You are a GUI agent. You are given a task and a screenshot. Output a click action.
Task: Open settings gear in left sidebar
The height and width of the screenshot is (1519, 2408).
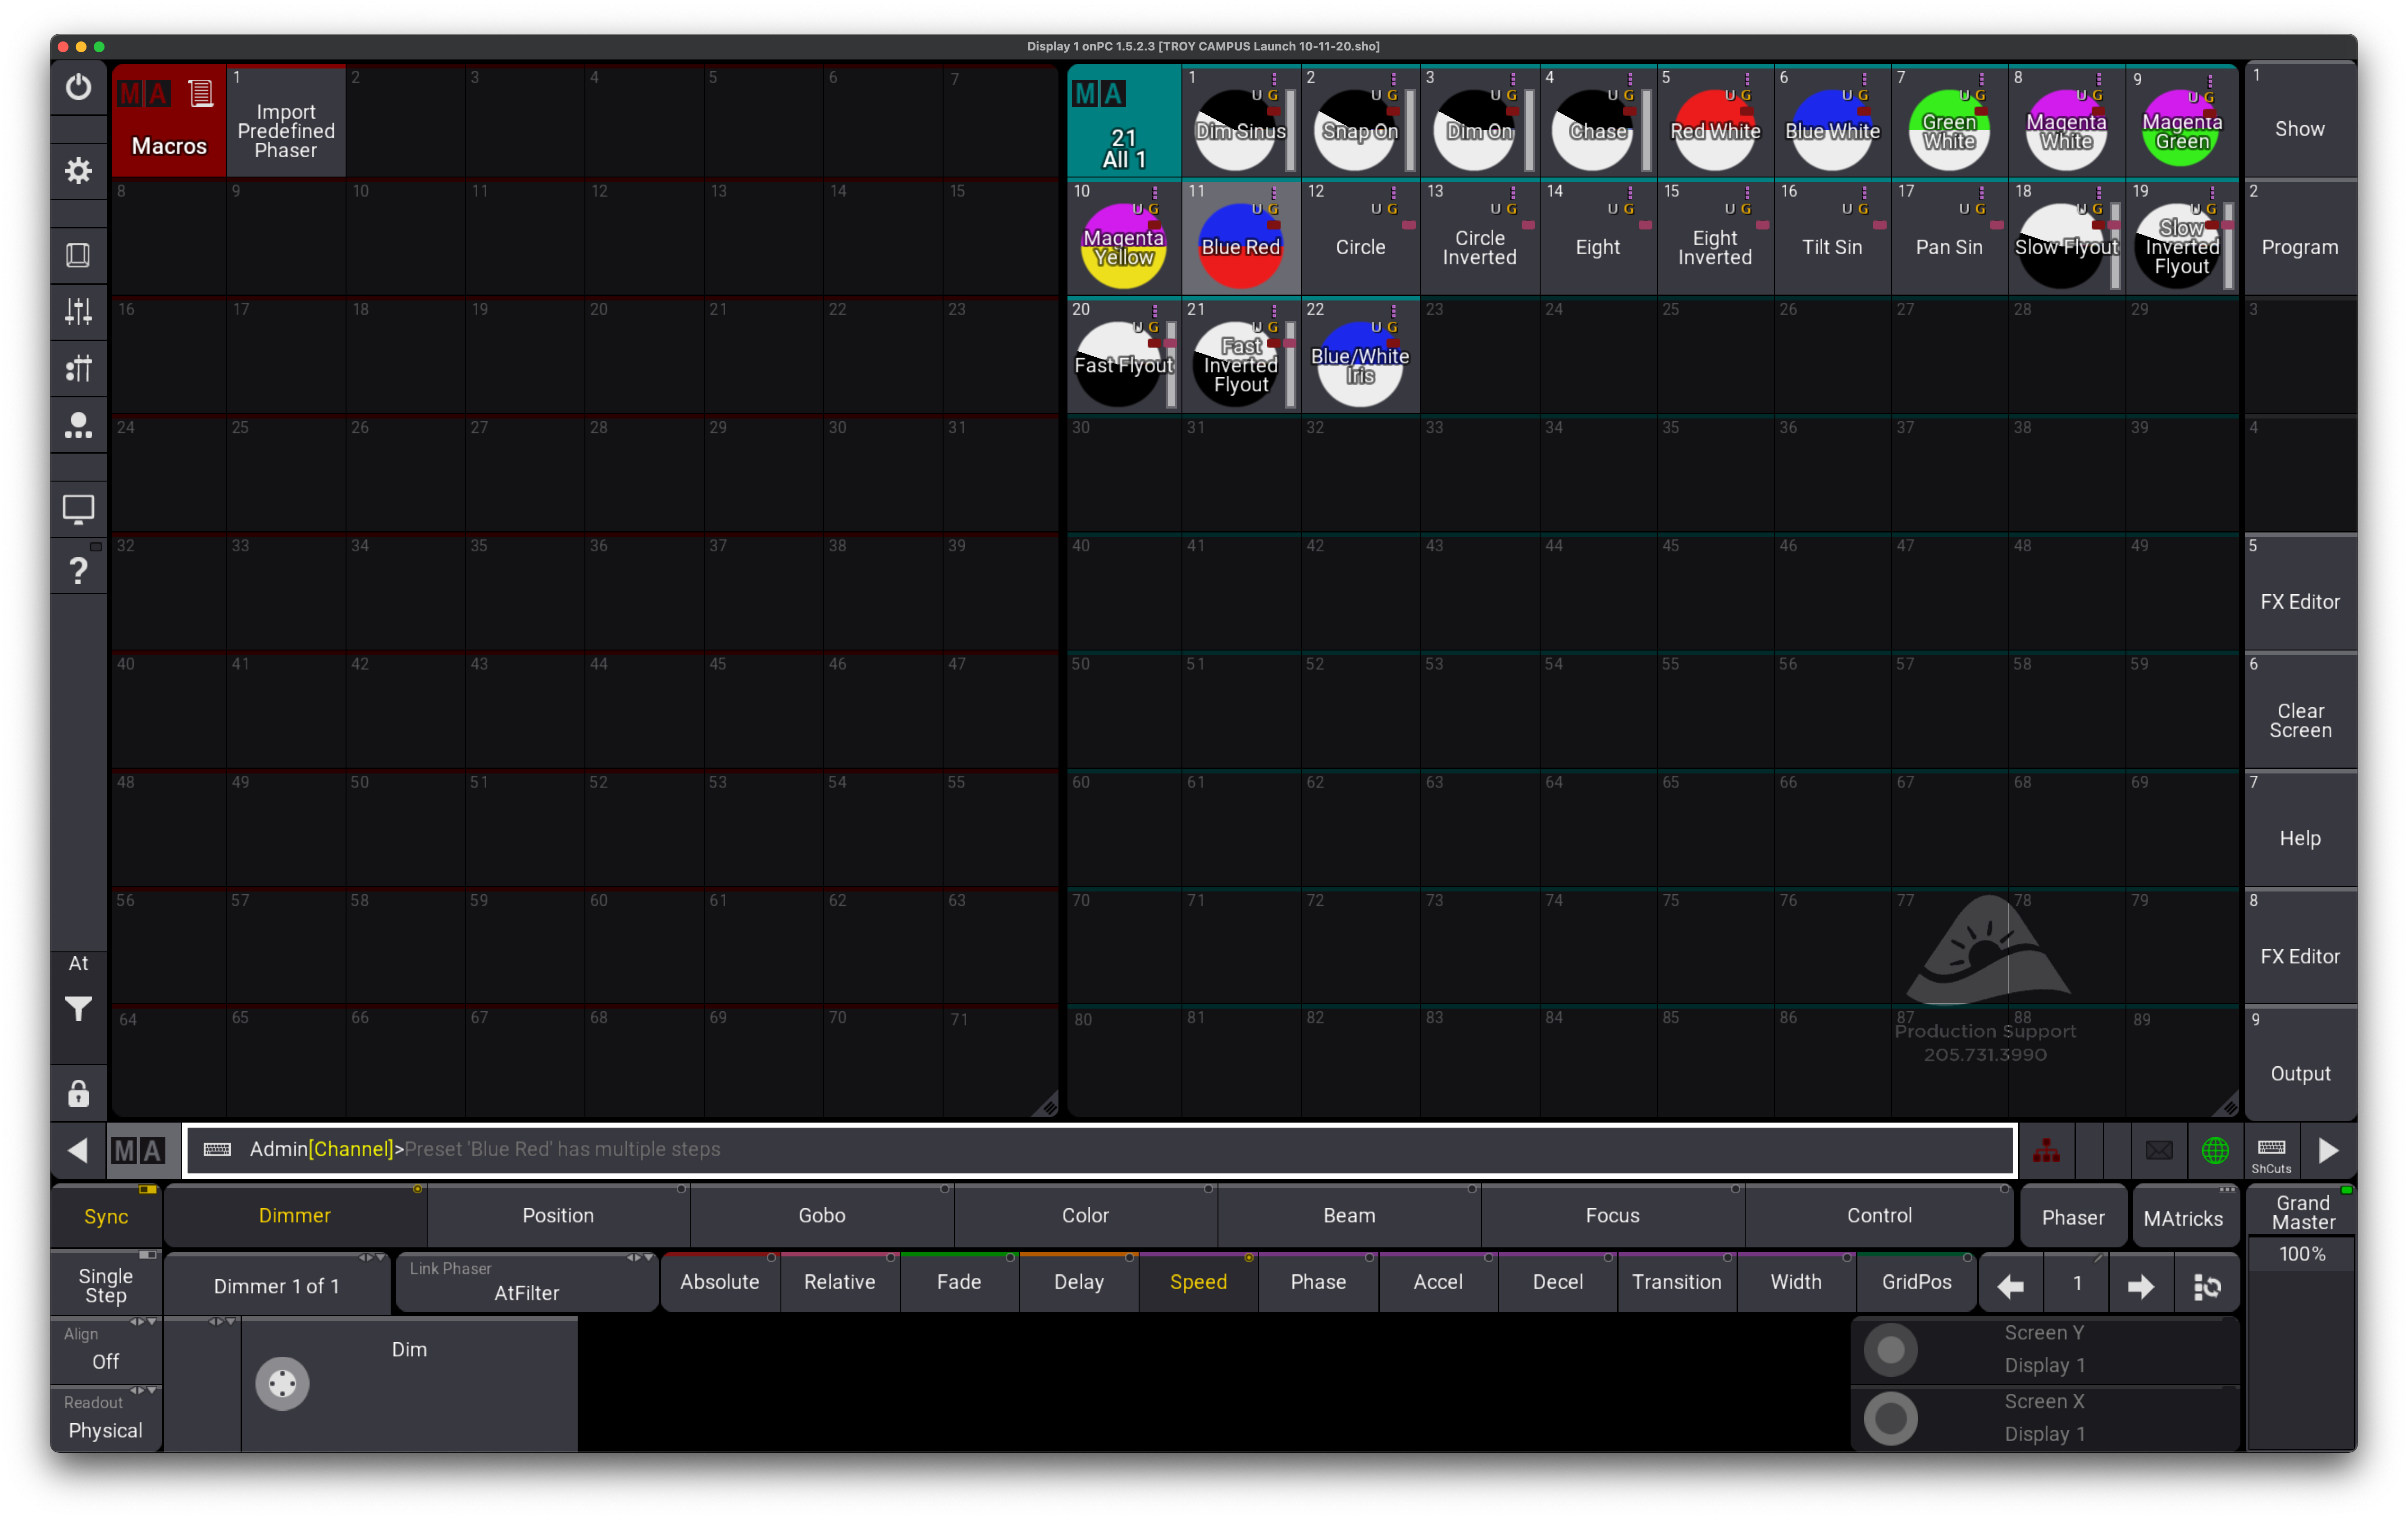78,171
